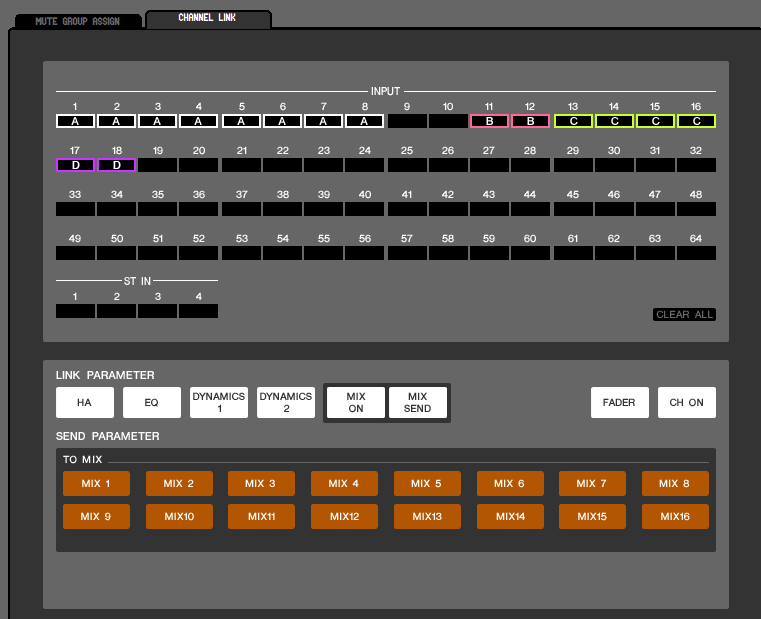Toggle send parameter MIX16
Screen dimensions: 761x619
[x=675, y=517]
